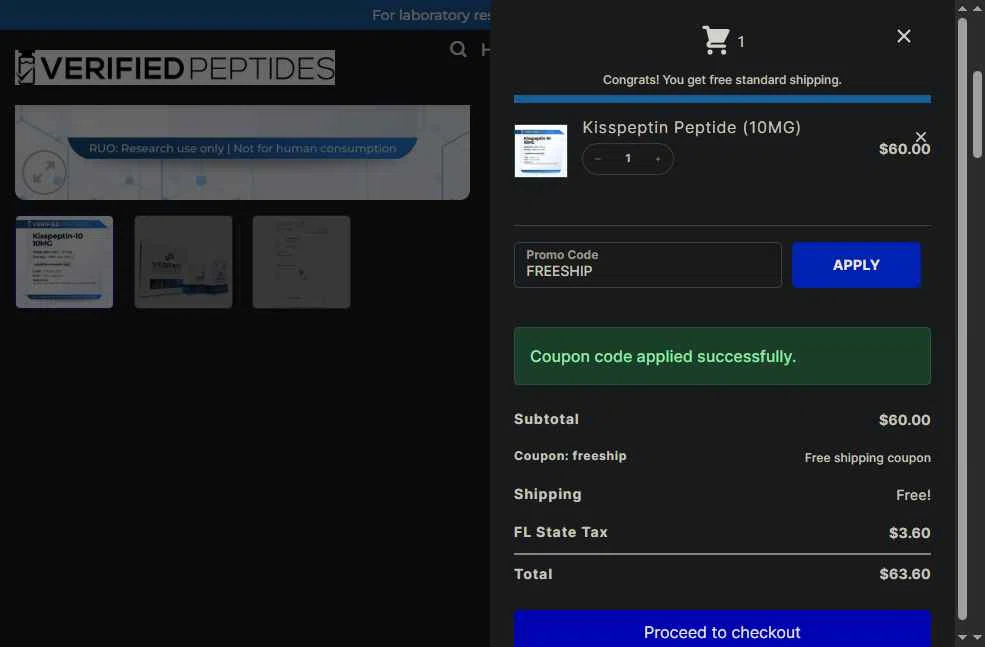Click the scroll down arrow at bottom right
985x647 pixels.
click(977, 637)
